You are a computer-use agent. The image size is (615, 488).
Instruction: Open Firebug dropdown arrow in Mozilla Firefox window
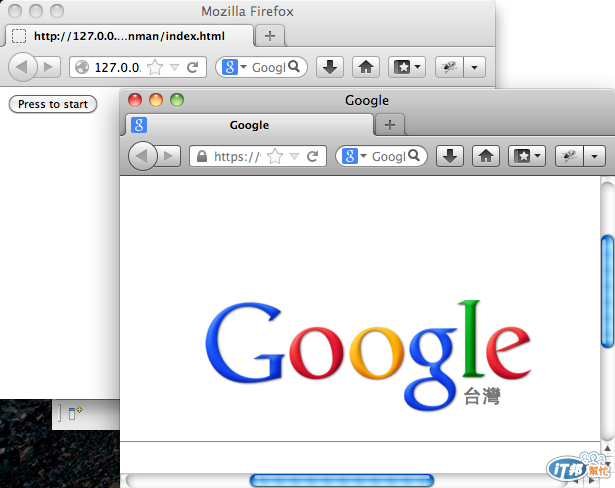point(475,67)
